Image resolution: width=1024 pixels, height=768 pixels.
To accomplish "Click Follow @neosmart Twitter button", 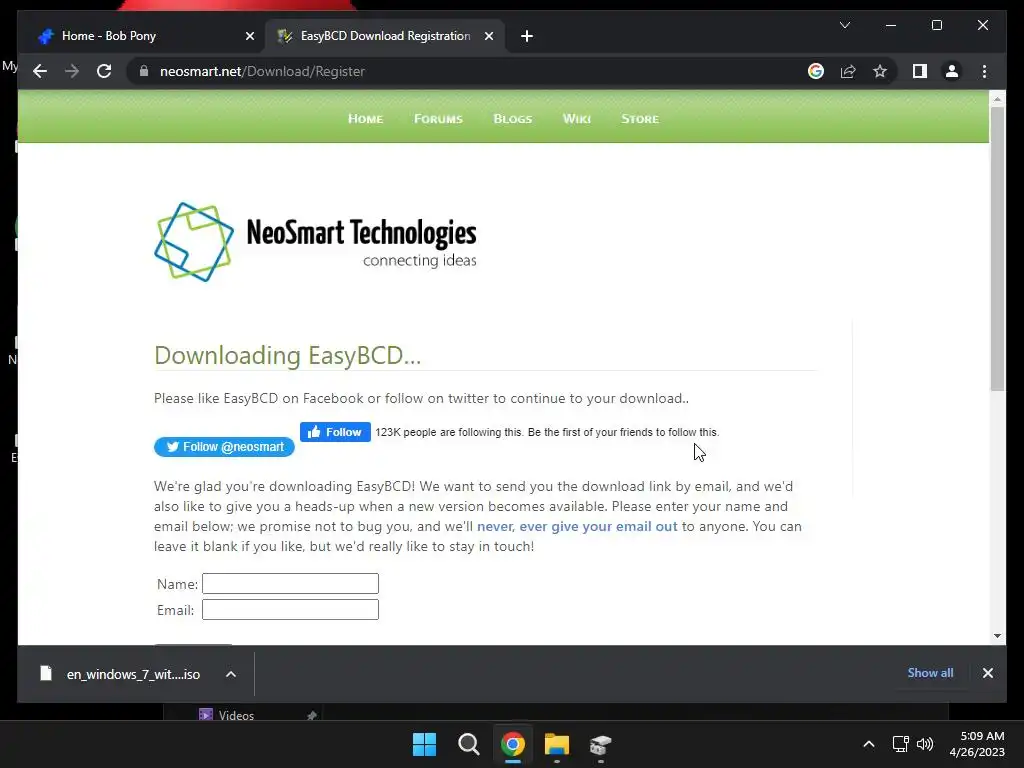I will (x=224, y=447).
